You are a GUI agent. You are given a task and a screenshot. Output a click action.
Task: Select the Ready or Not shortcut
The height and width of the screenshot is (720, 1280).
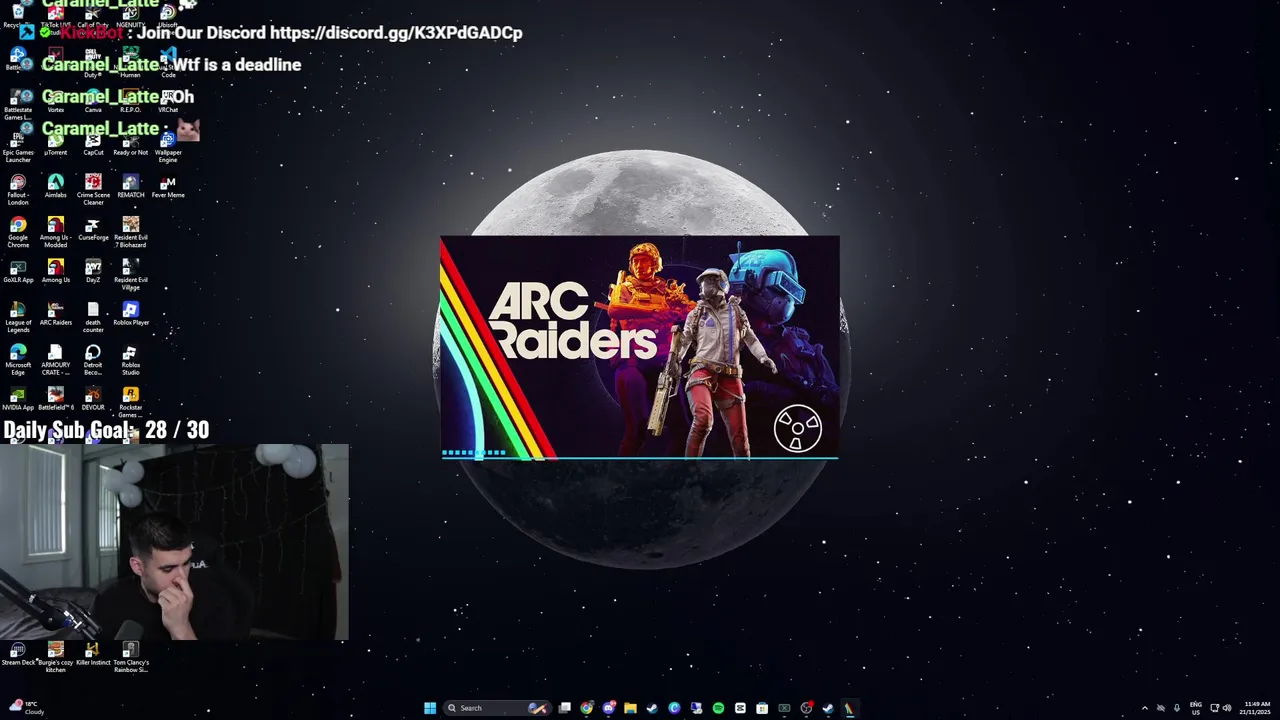(131, 144)
